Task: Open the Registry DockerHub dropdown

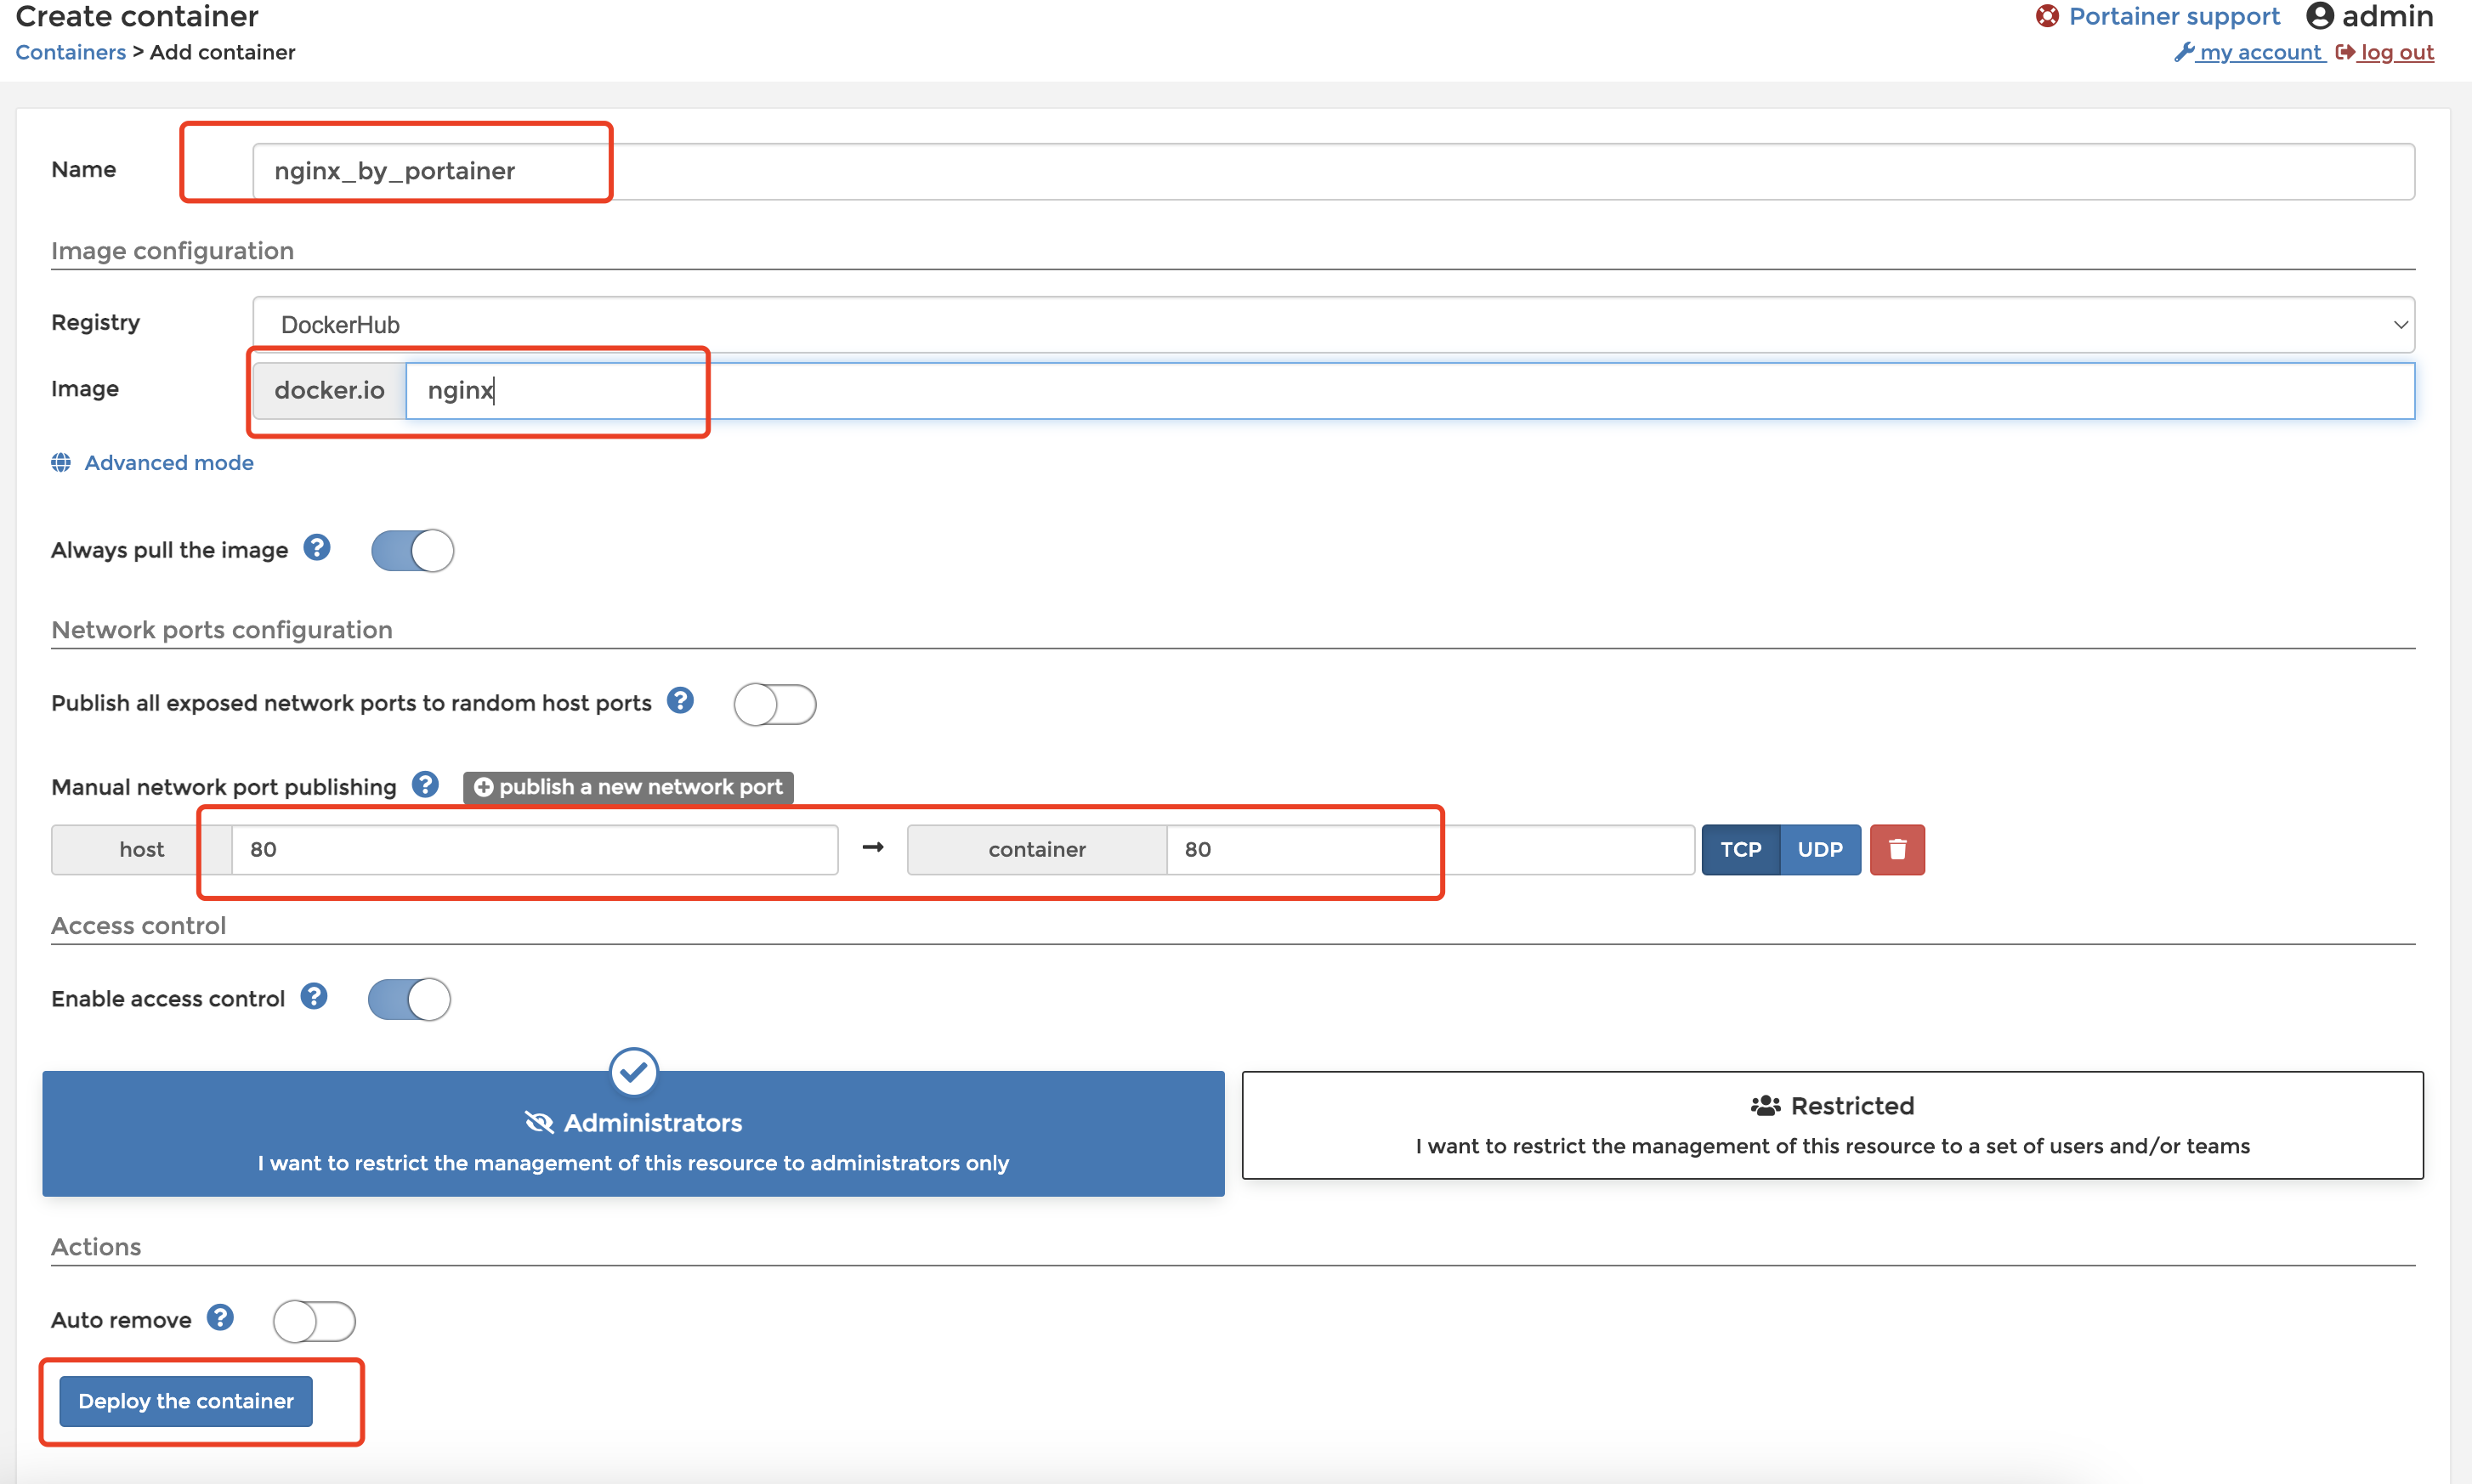Action: pos(1334,325)
